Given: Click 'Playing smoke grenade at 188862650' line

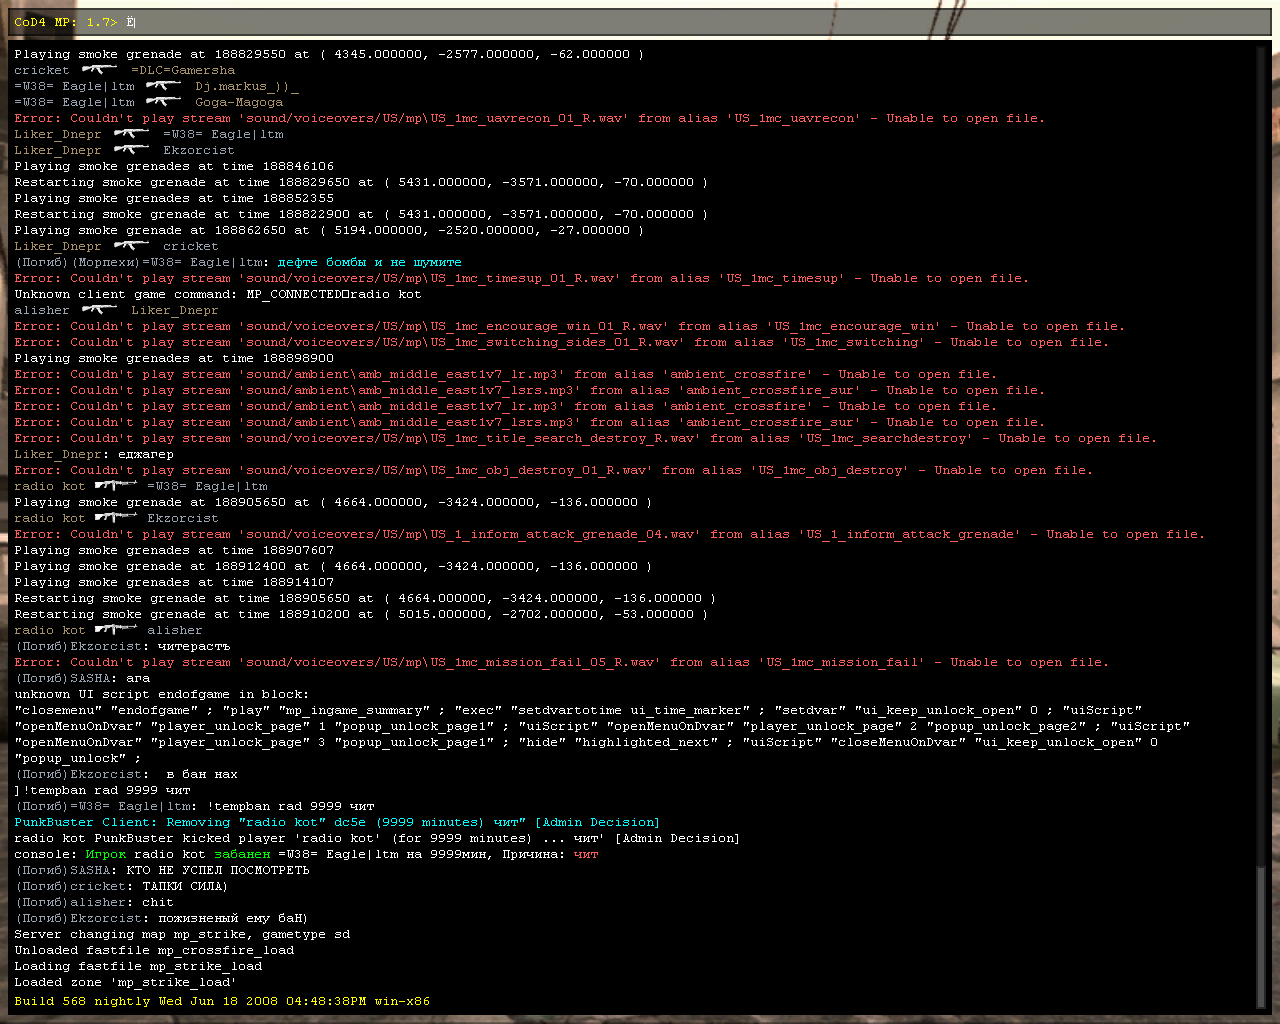Looking at the screenshot, I should pyautogui.click(x=330, y=230).
